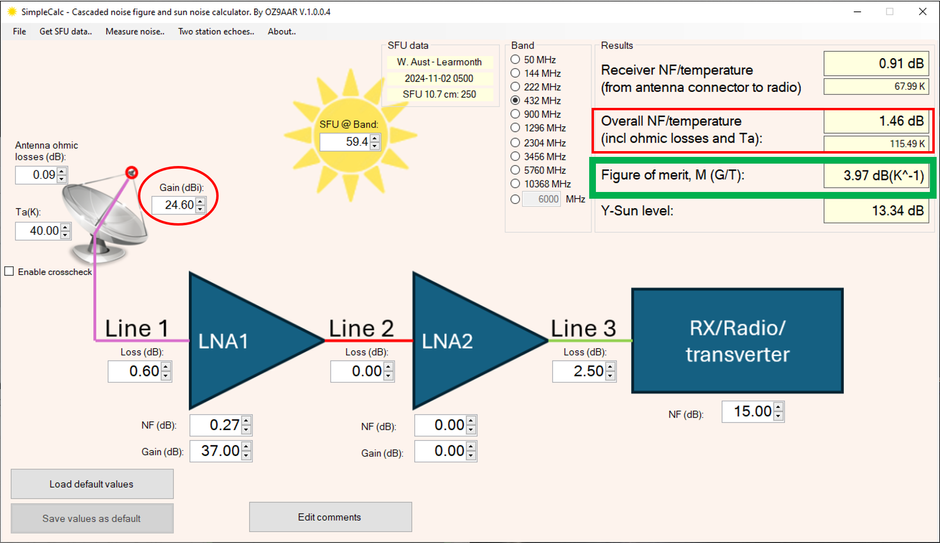
Task: Click the 115.49 K overall temperature value
Action: 876,143
